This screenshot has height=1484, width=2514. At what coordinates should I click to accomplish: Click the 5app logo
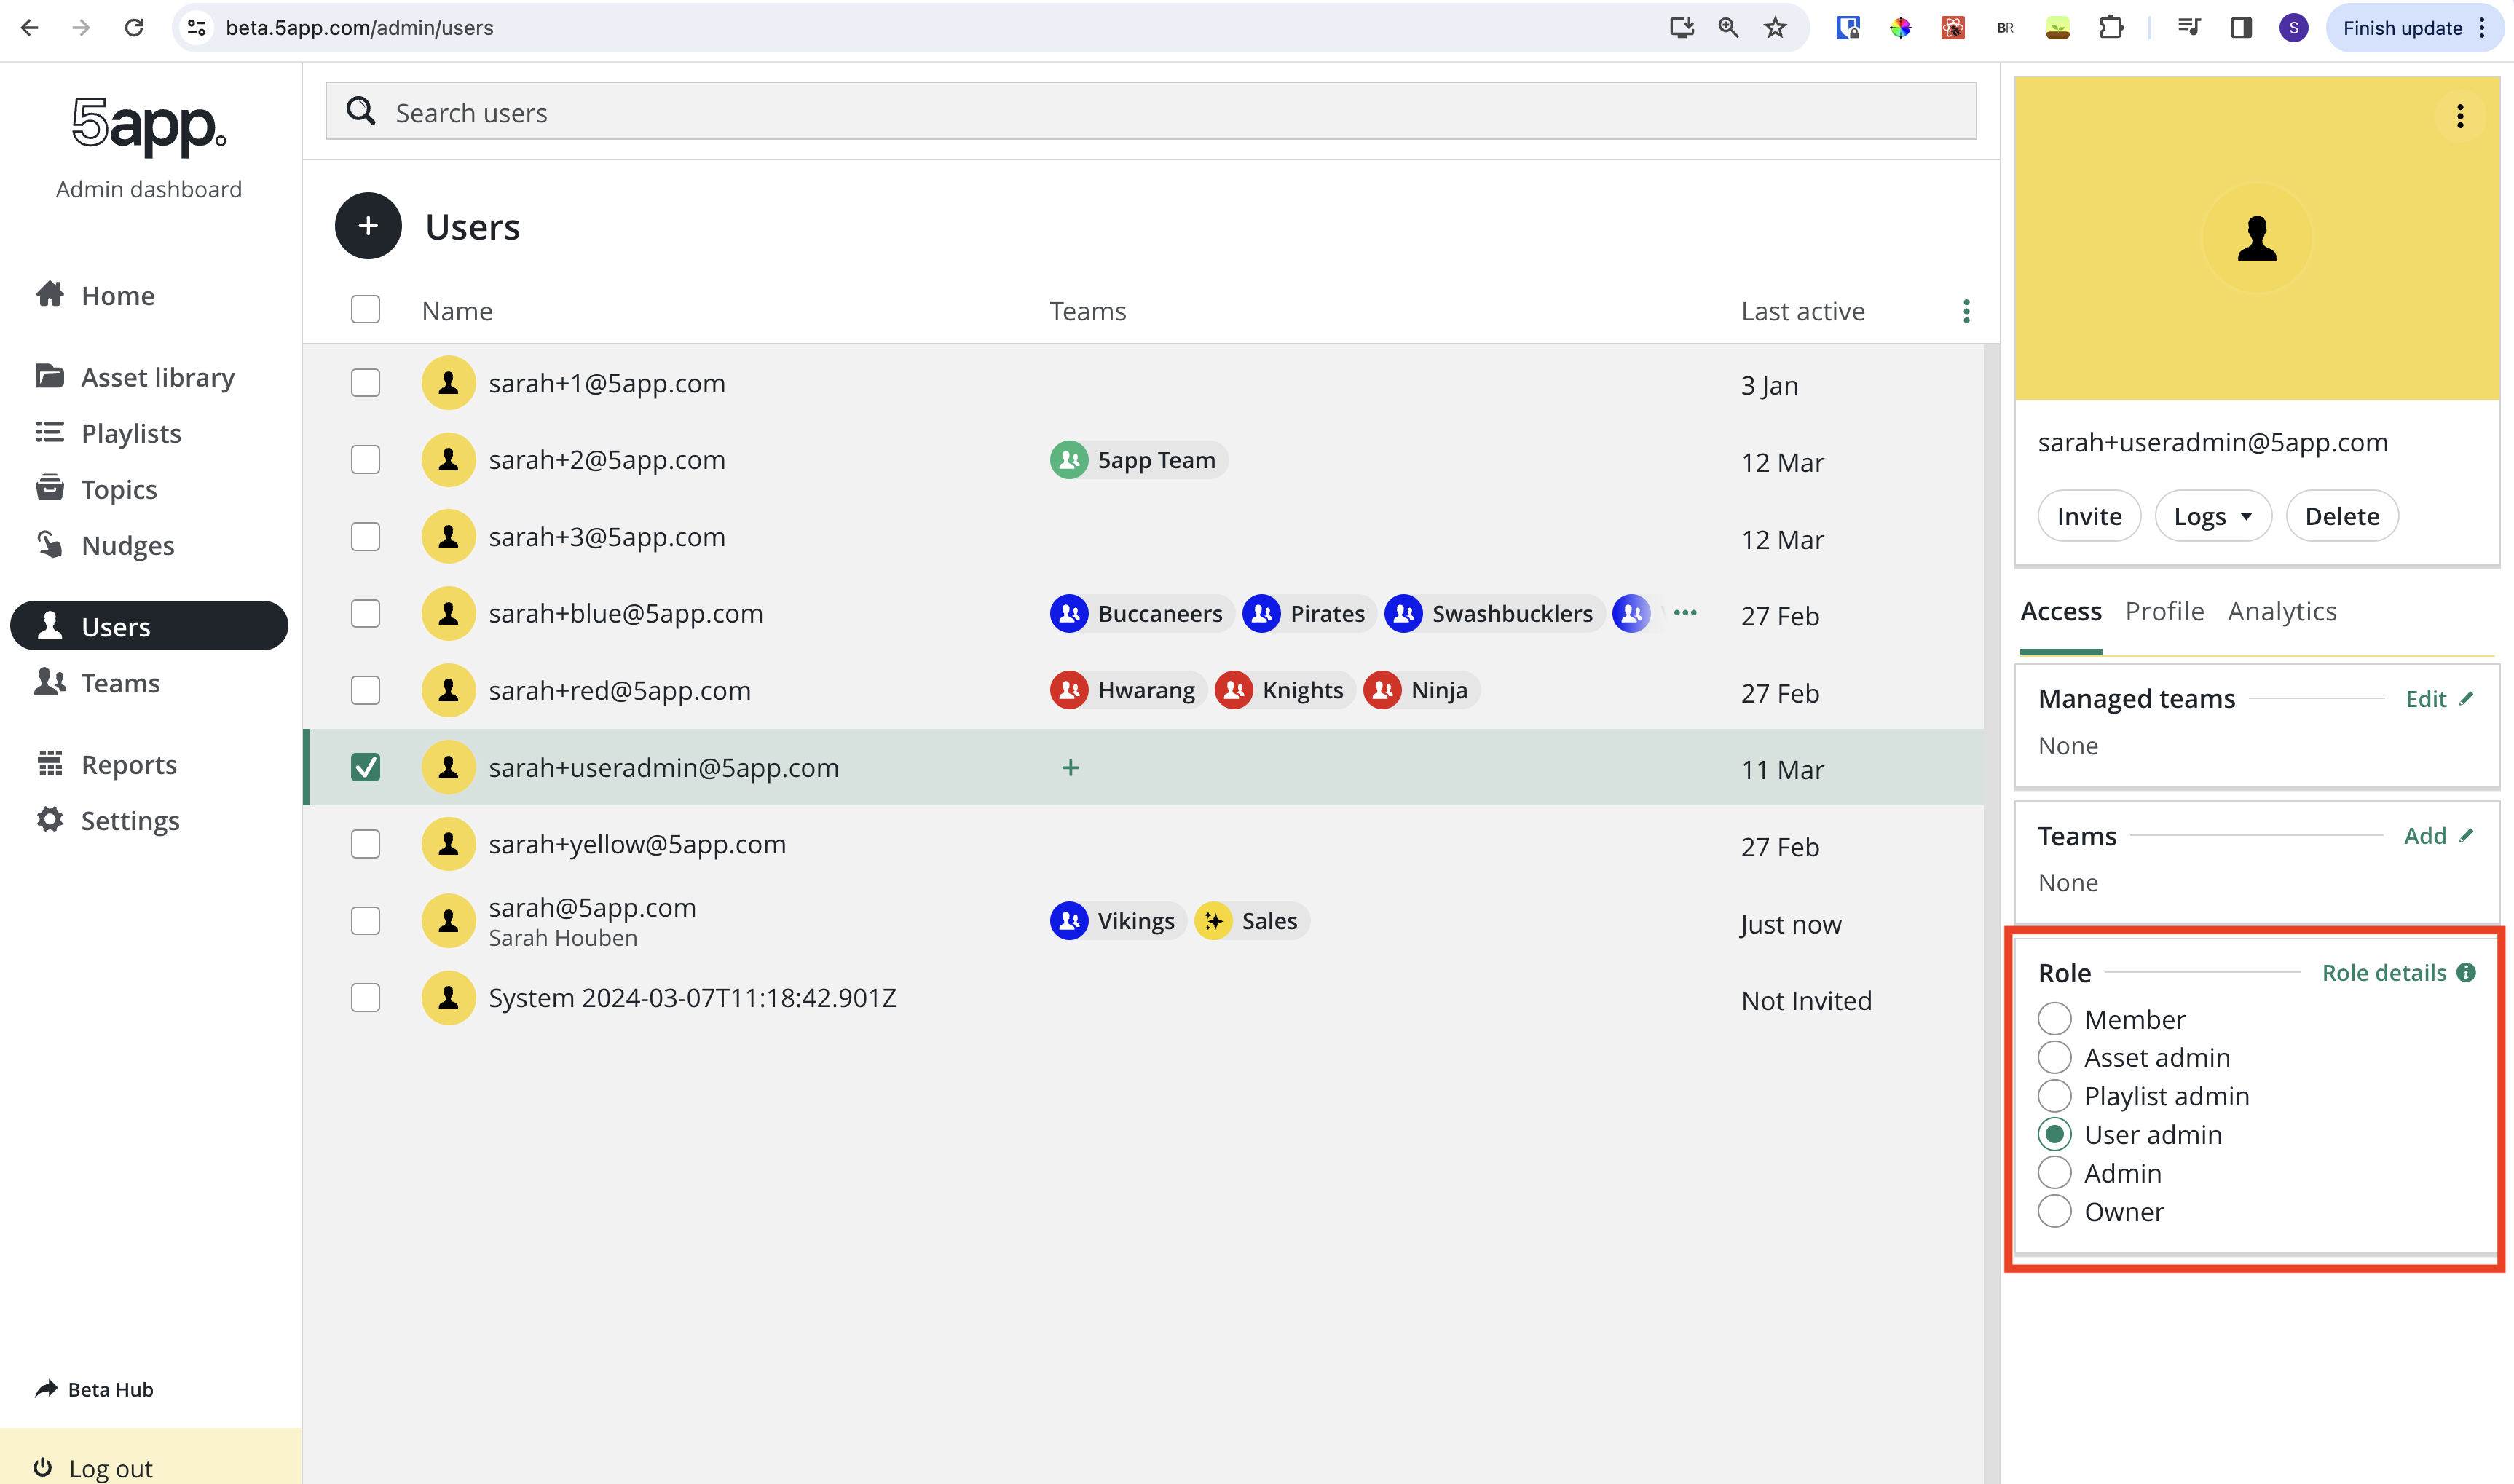149,125
